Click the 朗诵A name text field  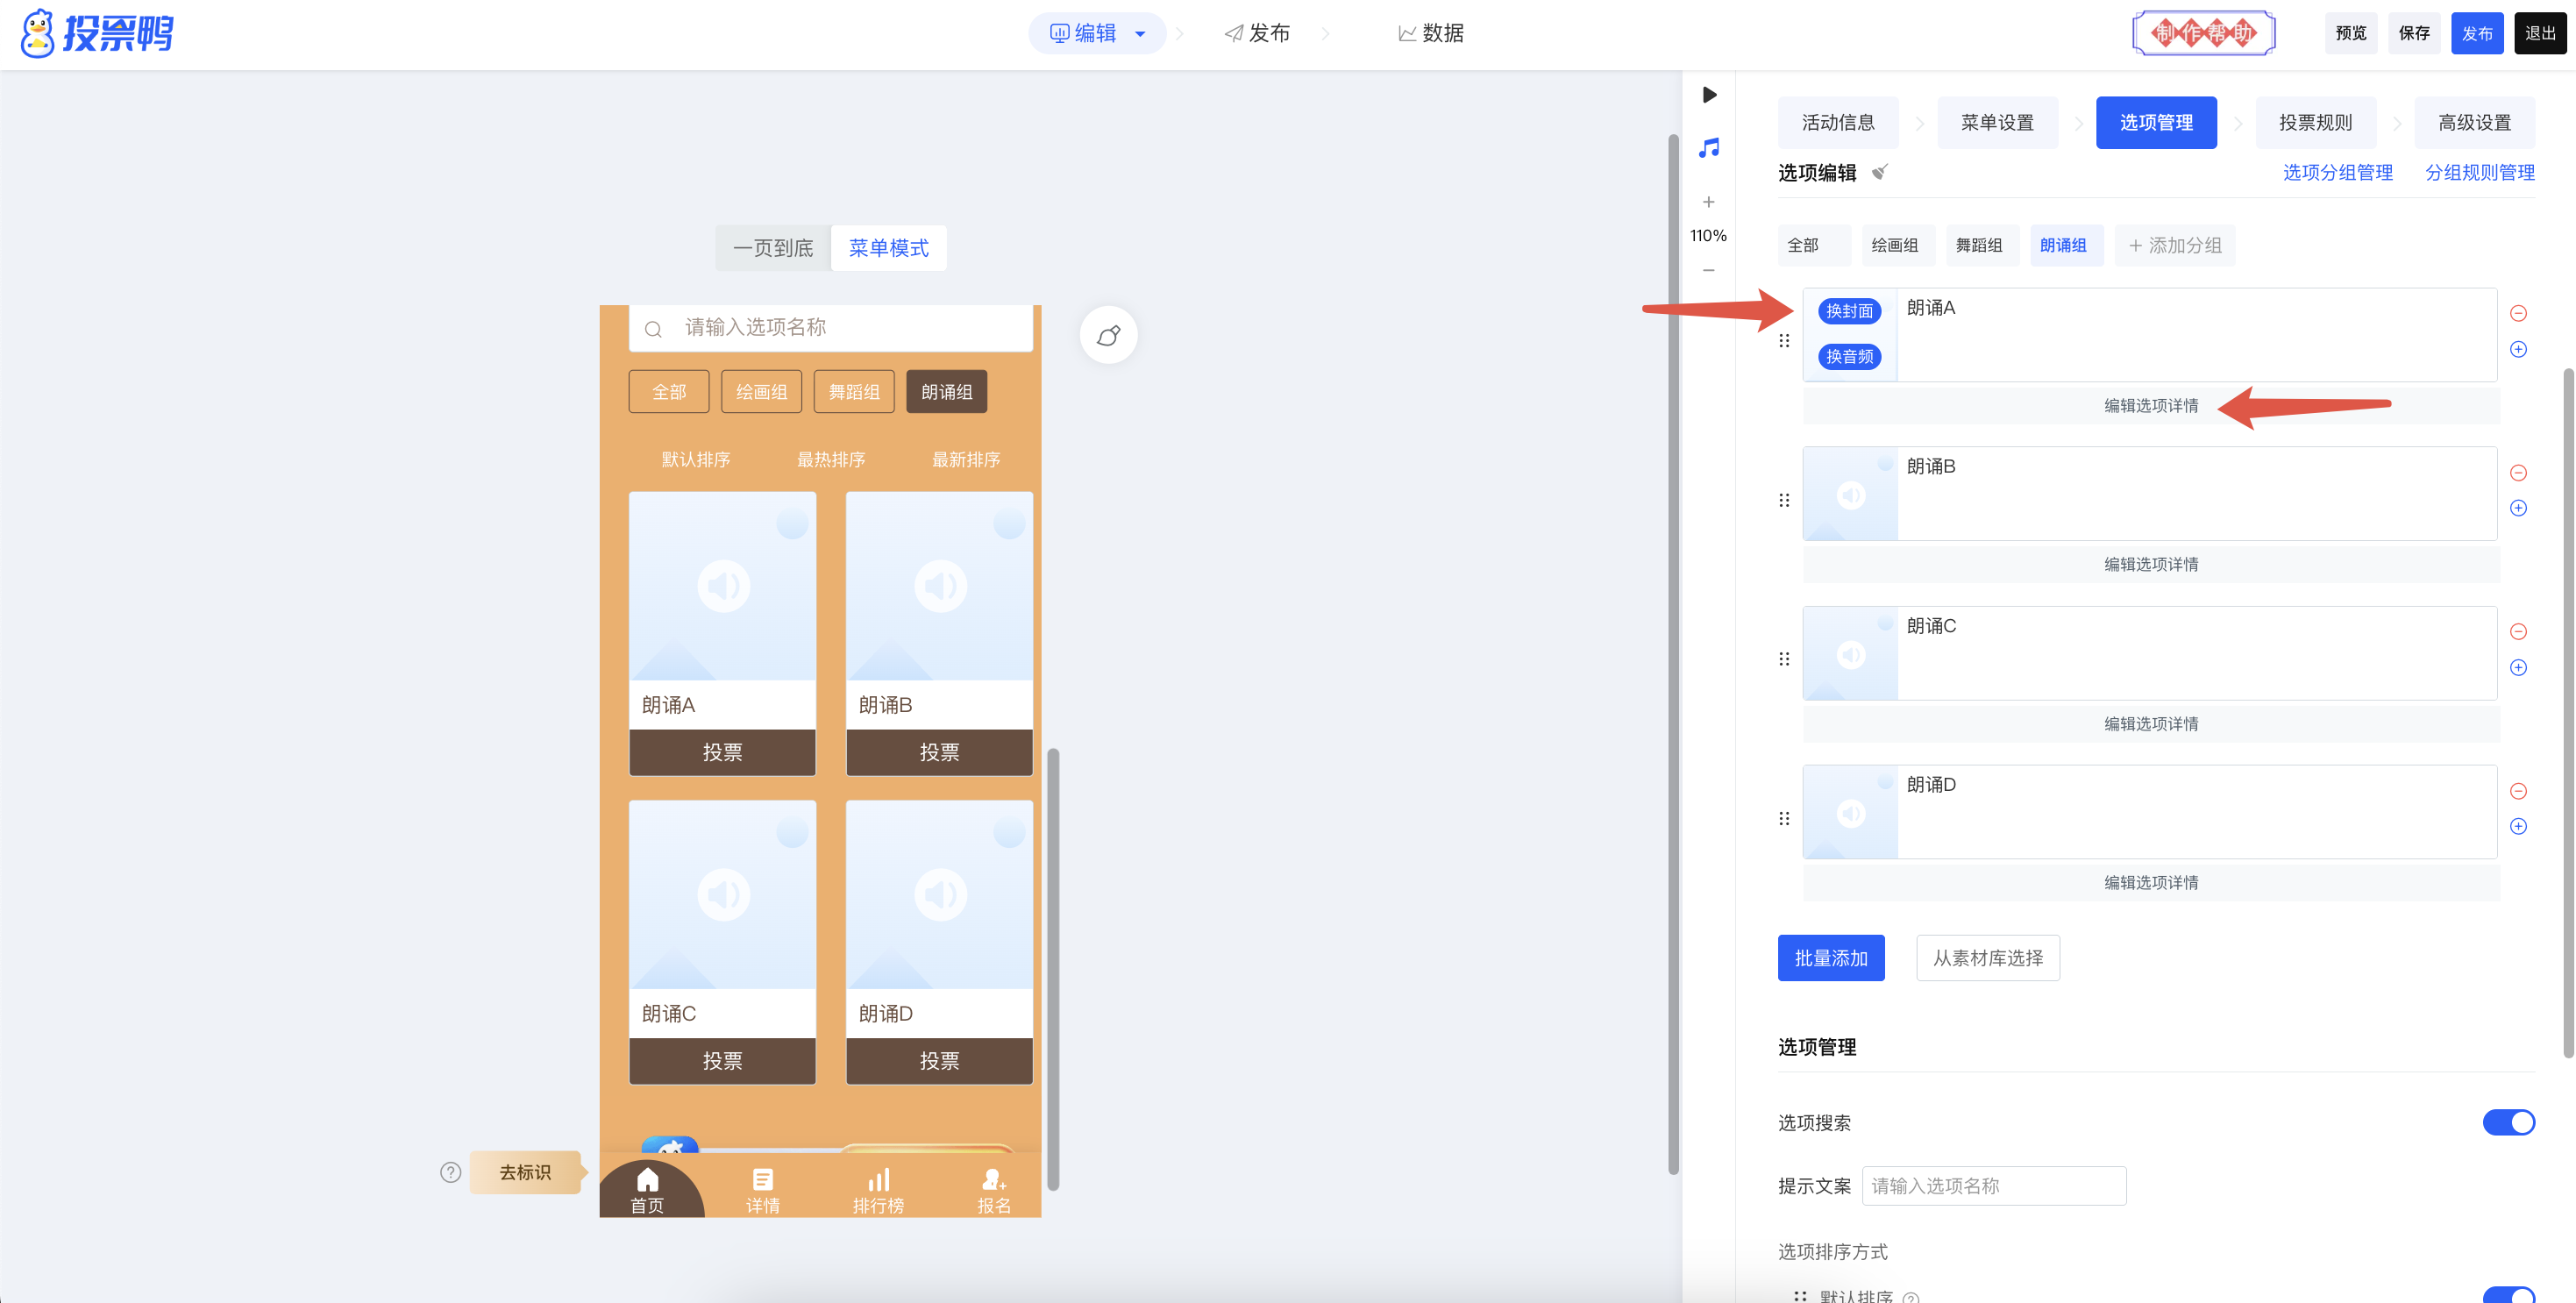(2196, 335)
